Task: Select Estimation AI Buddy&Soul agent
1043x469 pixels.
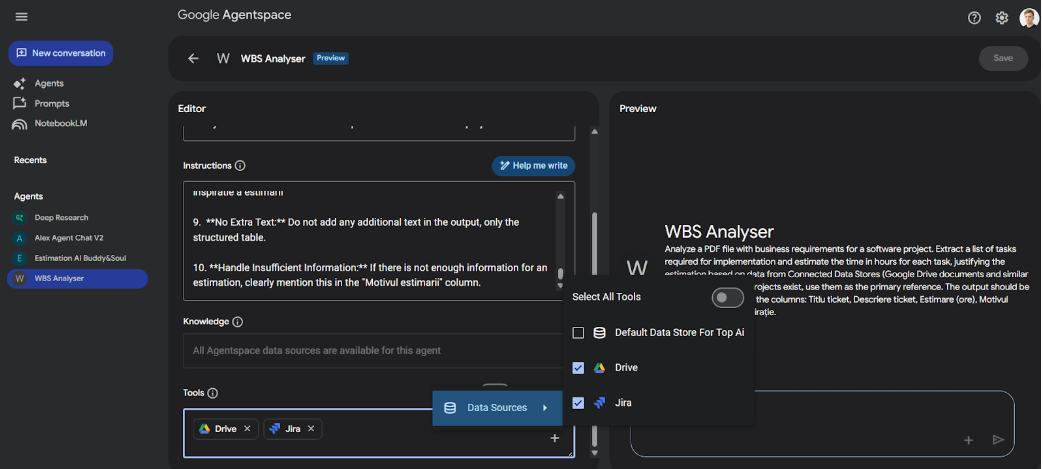Action: (80, 258)
